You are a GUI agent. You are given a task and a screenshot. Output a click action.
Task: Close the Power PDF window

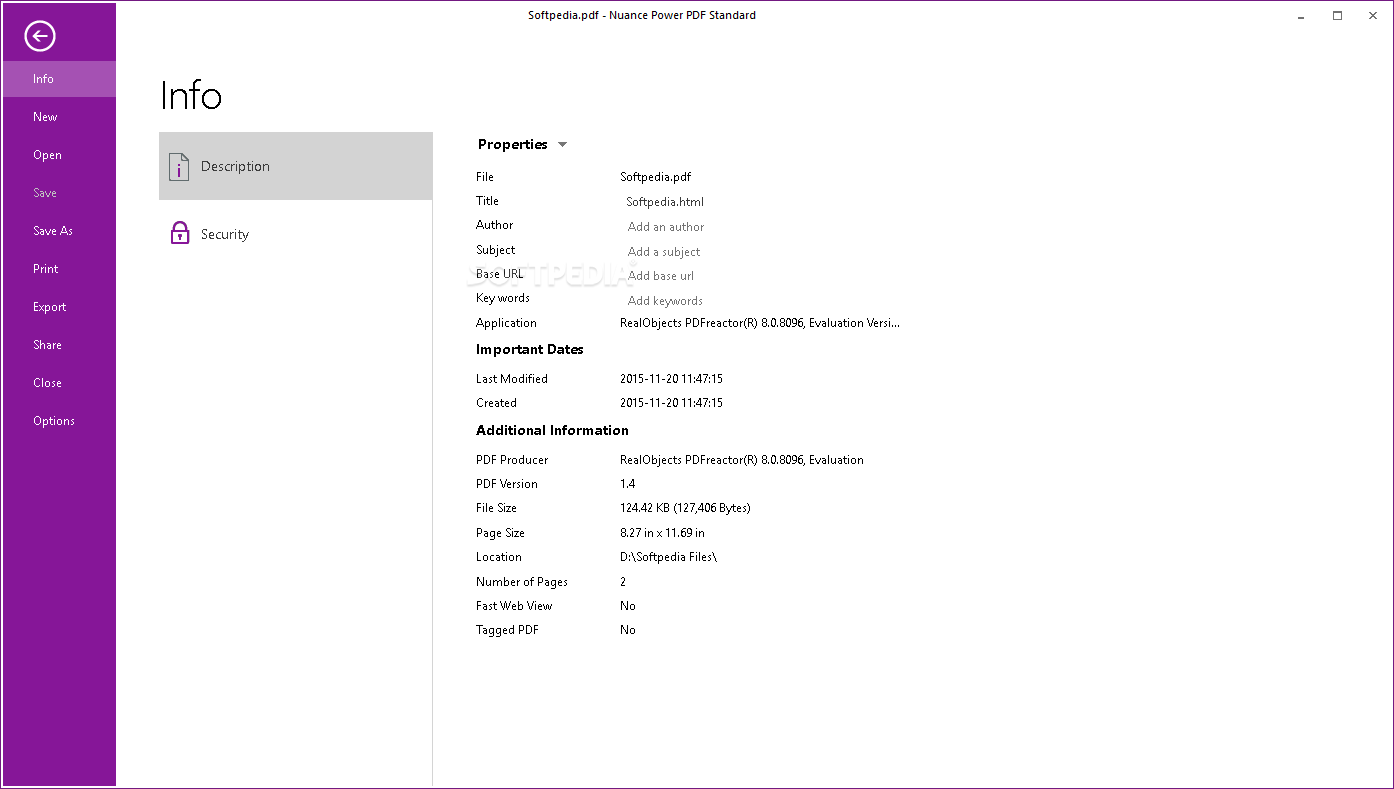tap(1373, 16)
